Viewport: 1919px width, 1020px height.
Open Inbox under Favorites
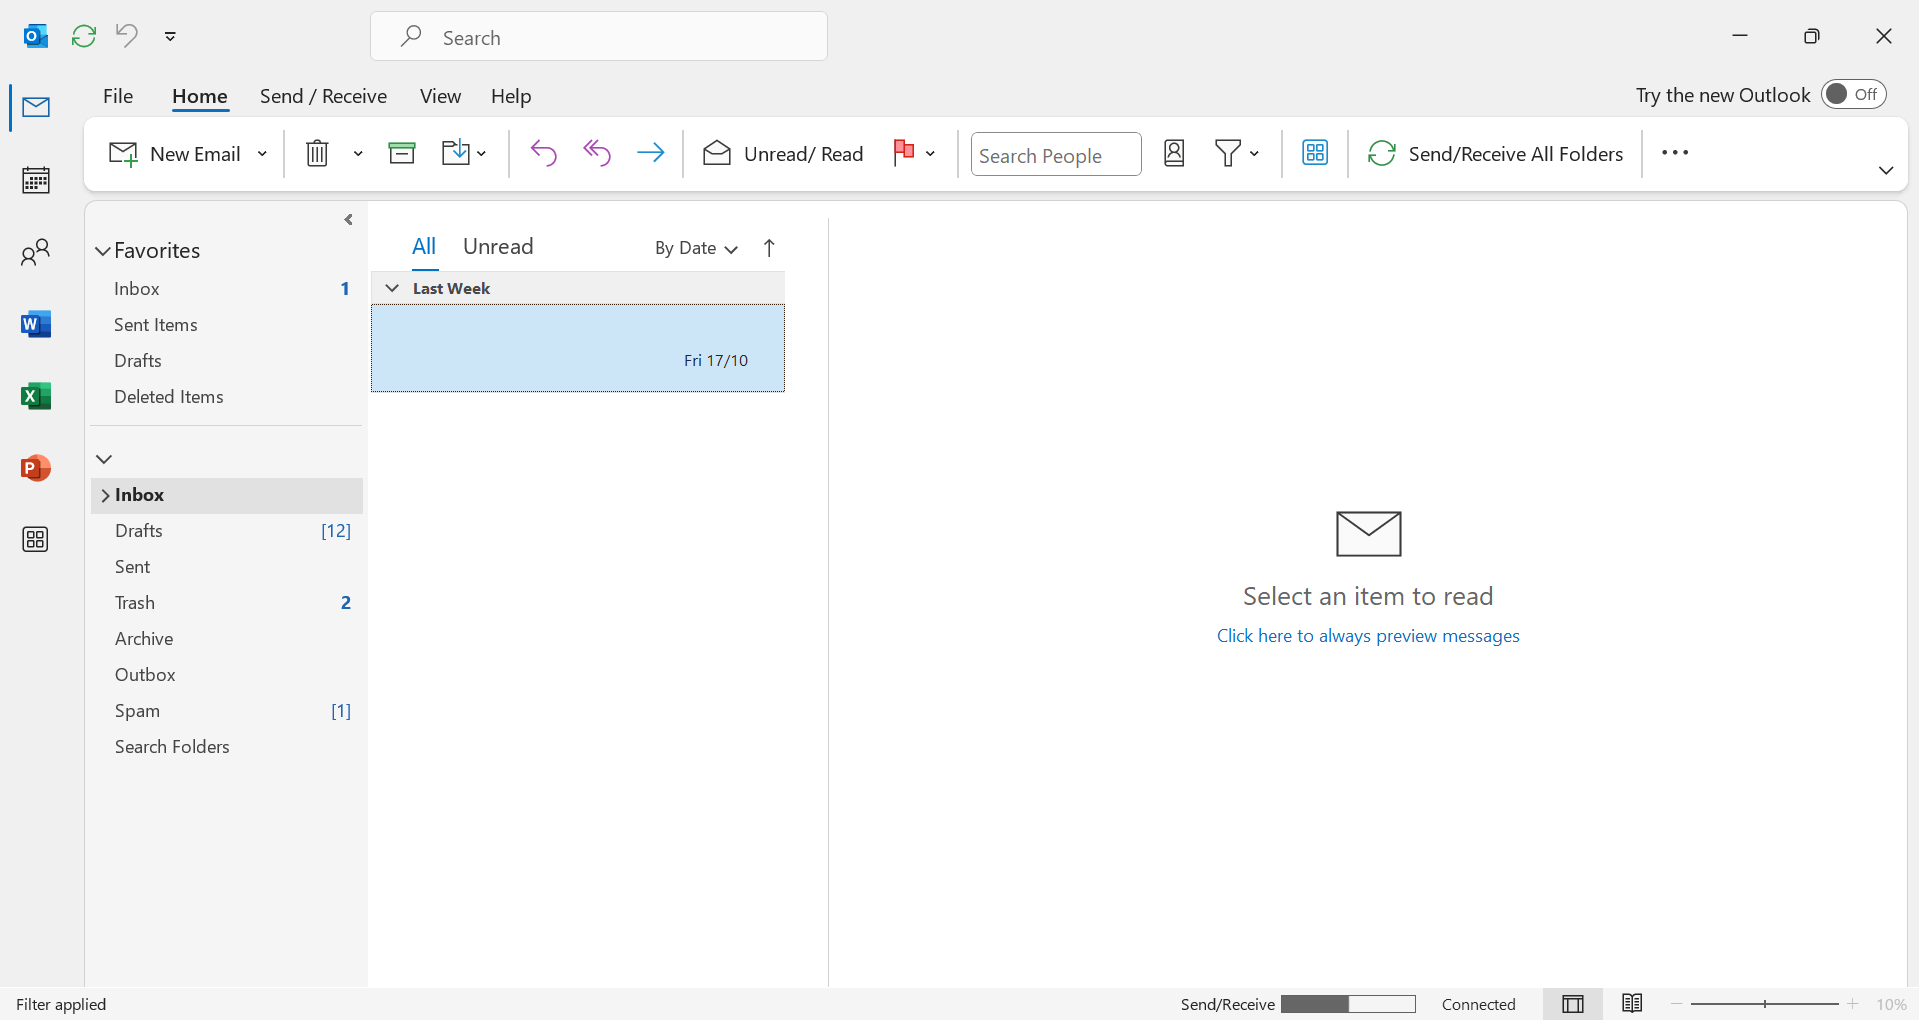point(227,289)
